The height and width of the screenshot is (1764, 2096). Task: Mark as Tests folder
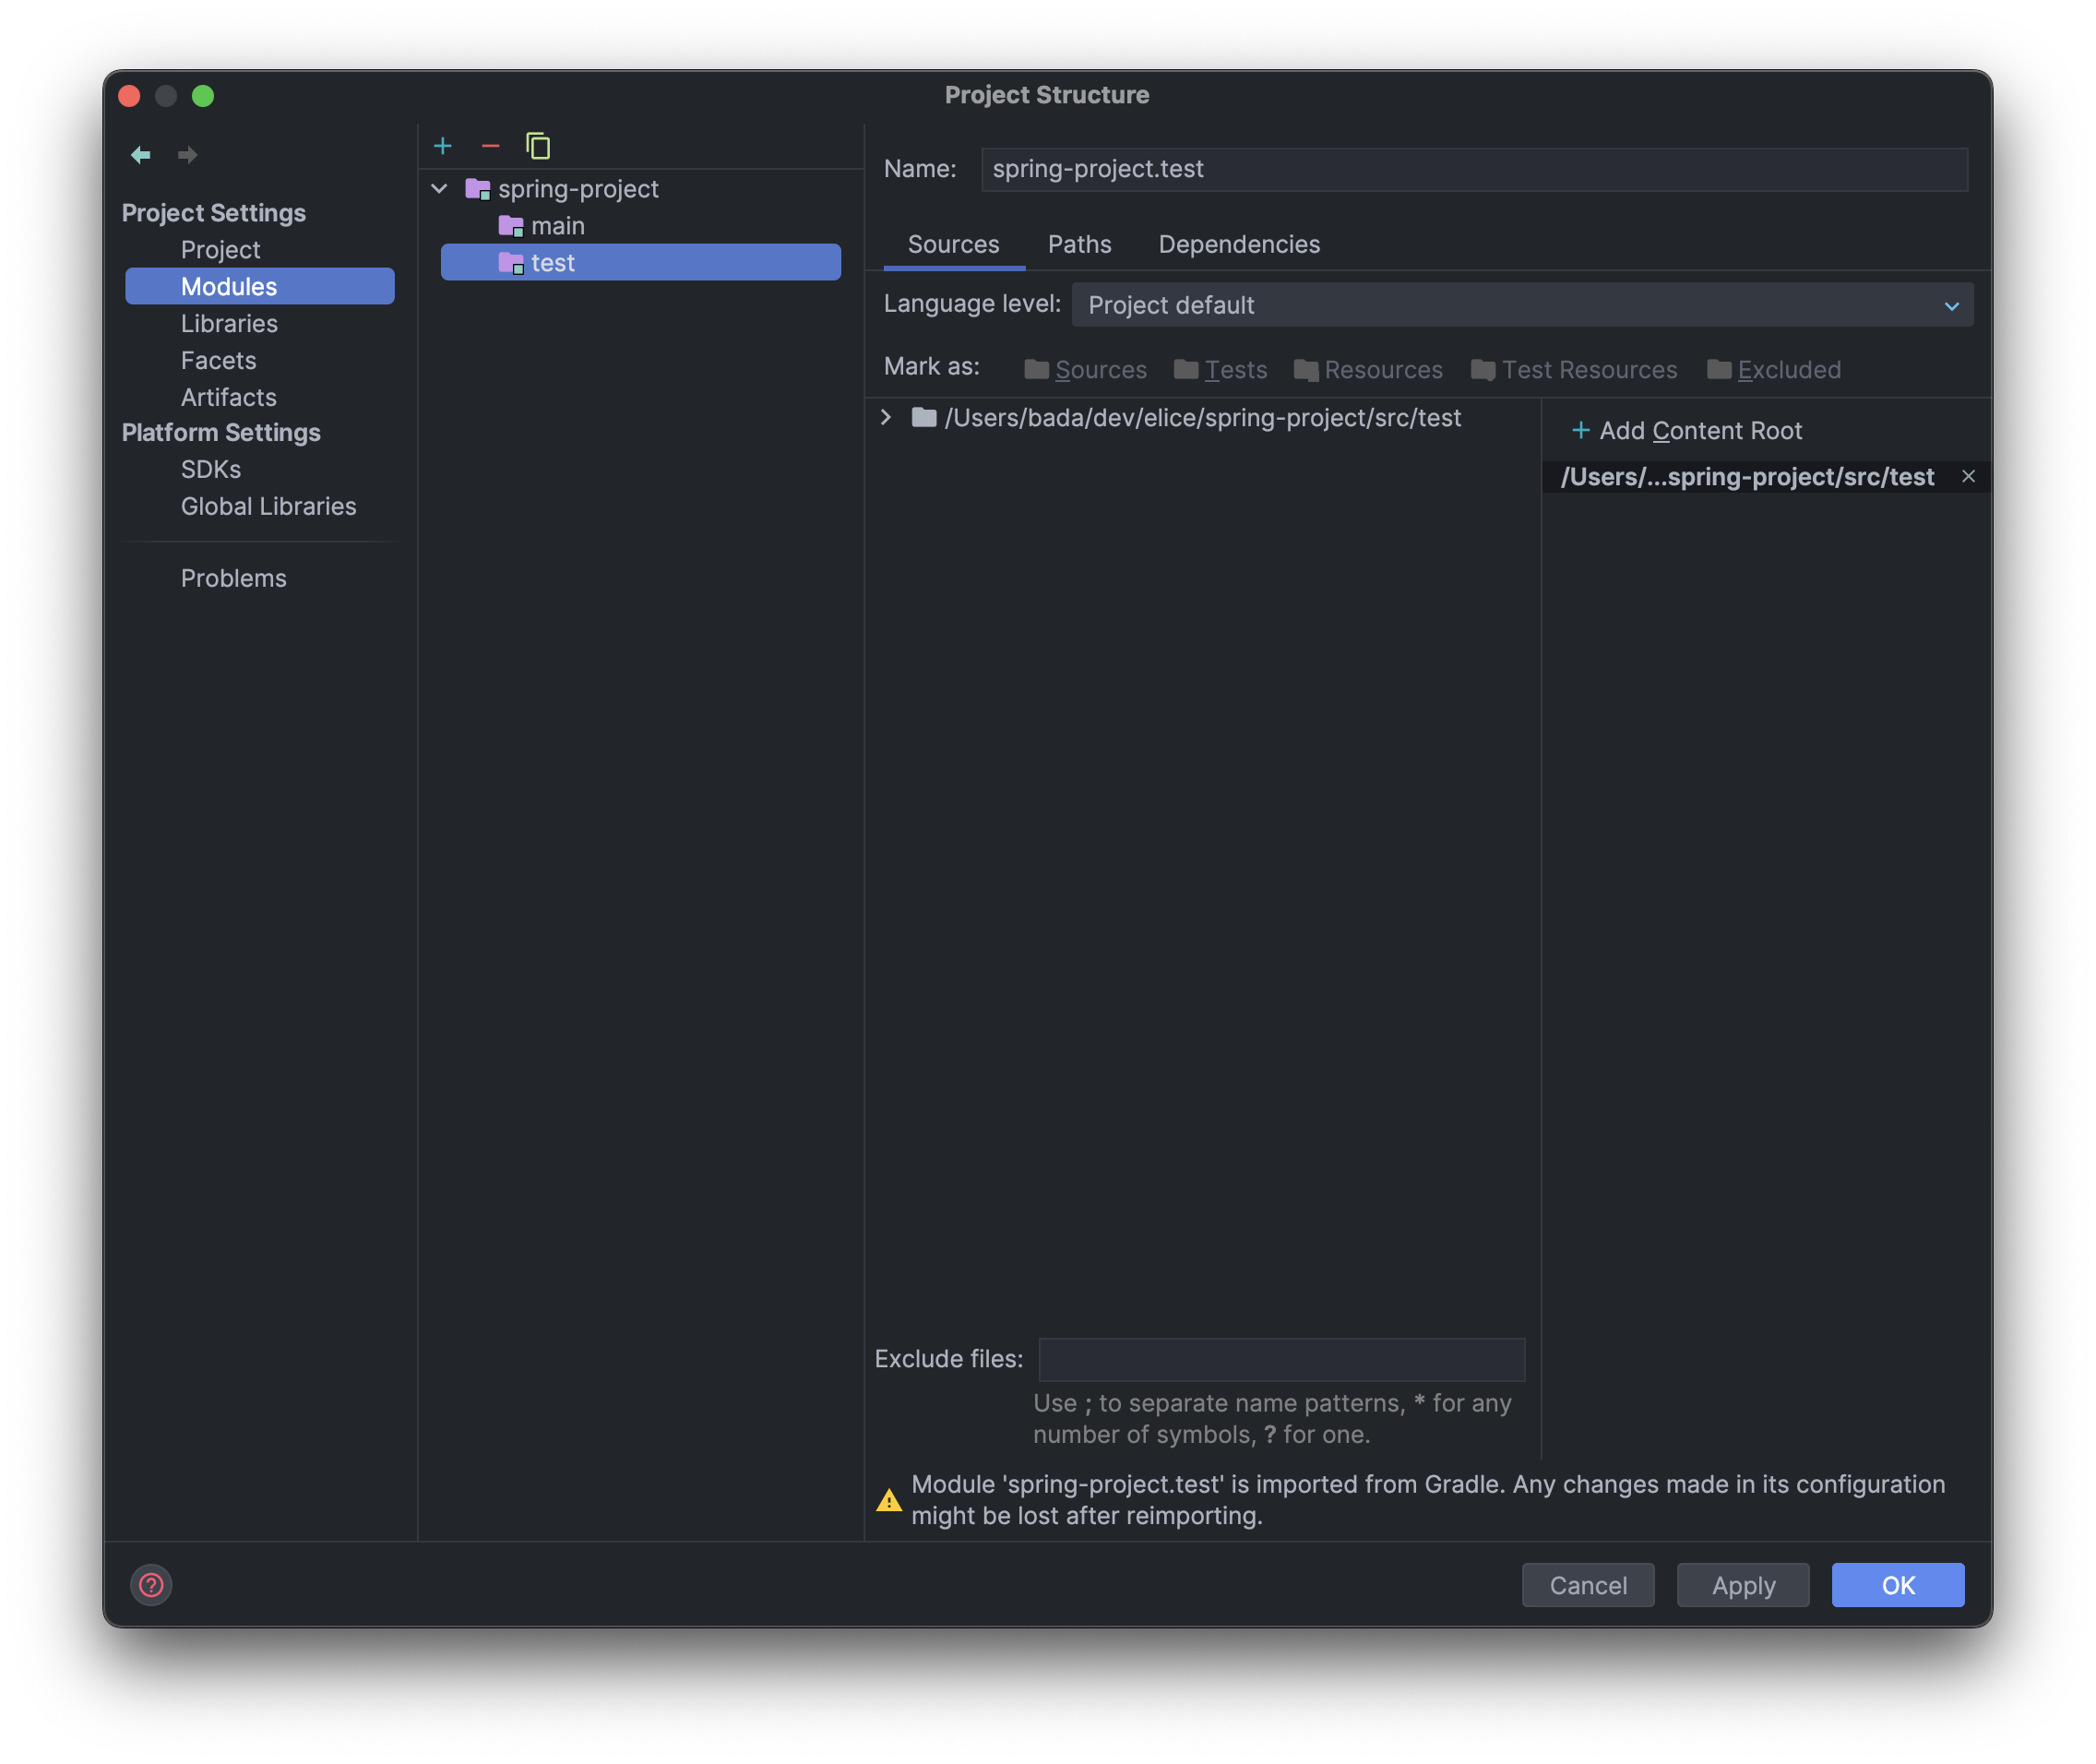(x=1220, y=370)
